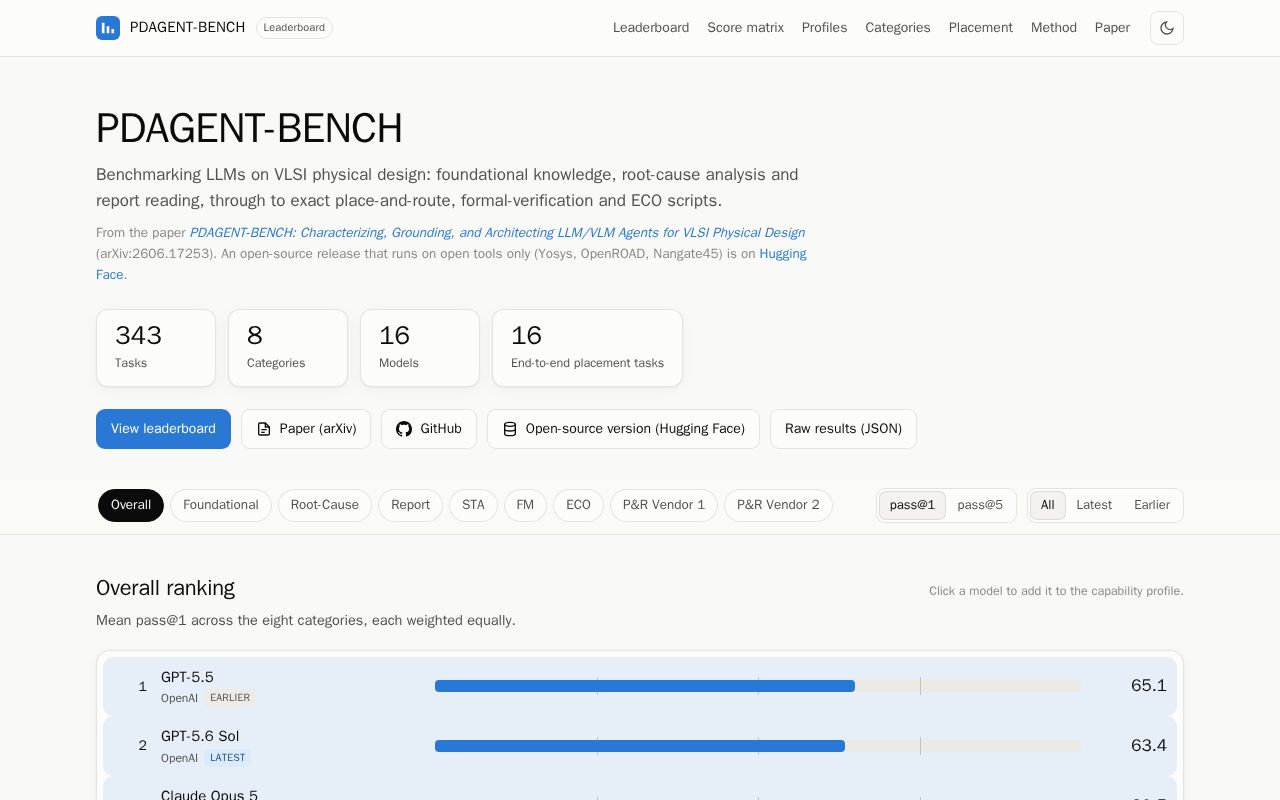Open the Placement nav link
This screenshot has width=1280, height=800.
[981, 28]
